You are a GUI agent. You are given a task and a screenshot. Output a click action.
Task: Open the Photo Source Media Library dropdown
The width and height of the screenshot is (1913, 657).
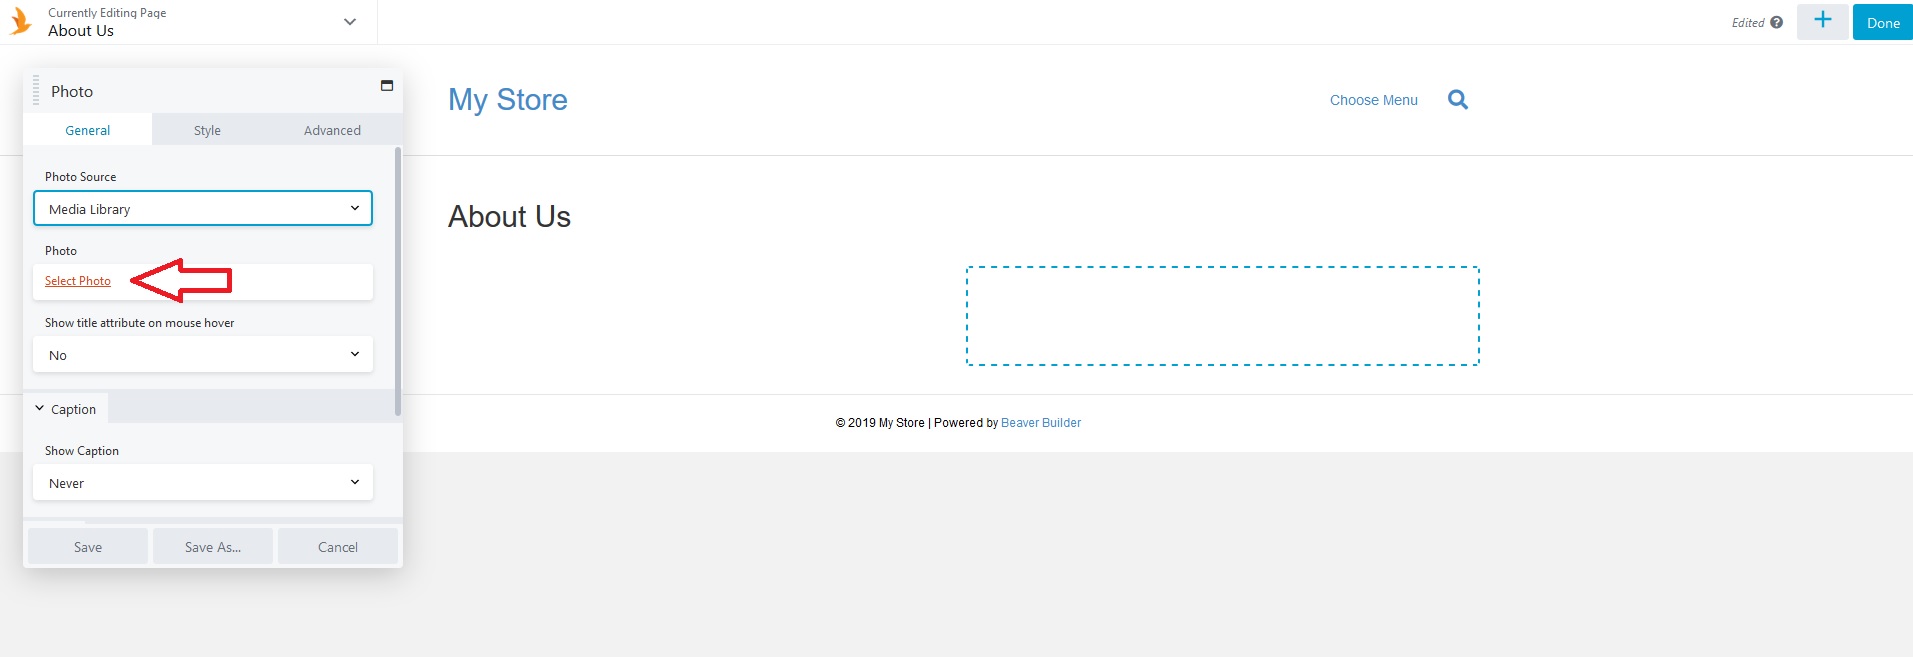point(203,208)
